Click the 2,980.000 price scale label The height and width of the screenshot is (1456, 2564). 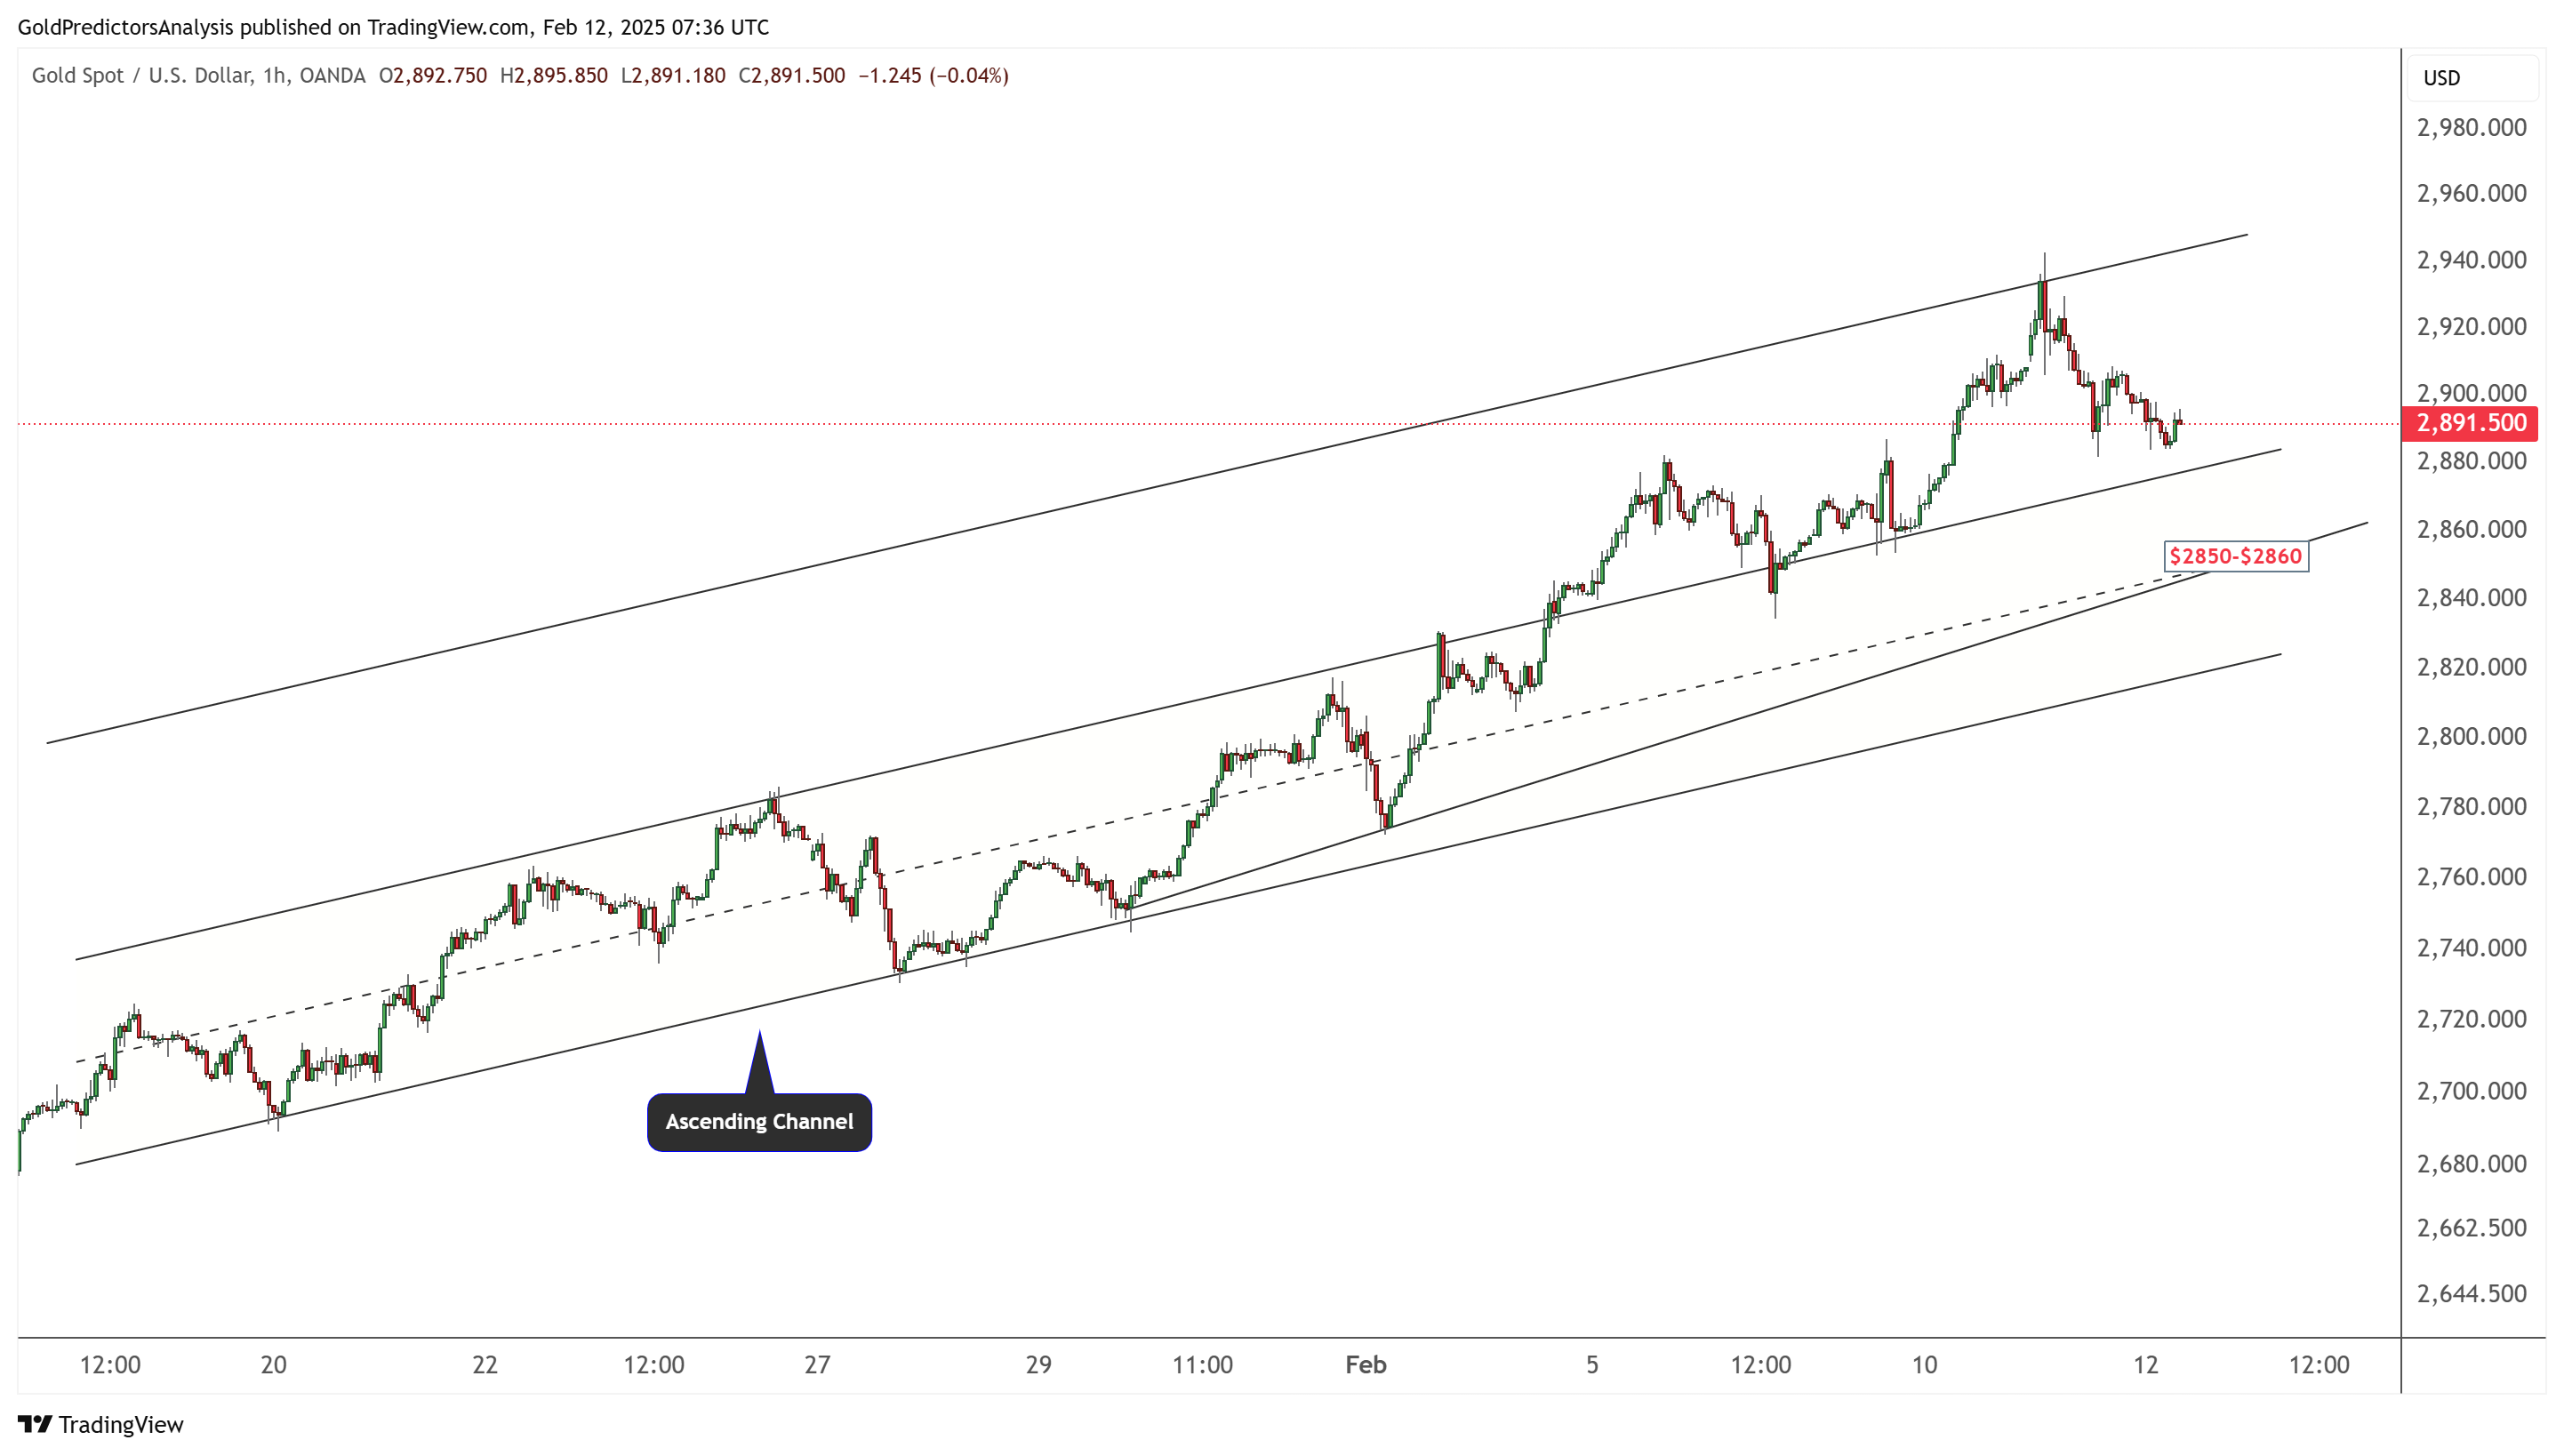[x=2471, y=128]
